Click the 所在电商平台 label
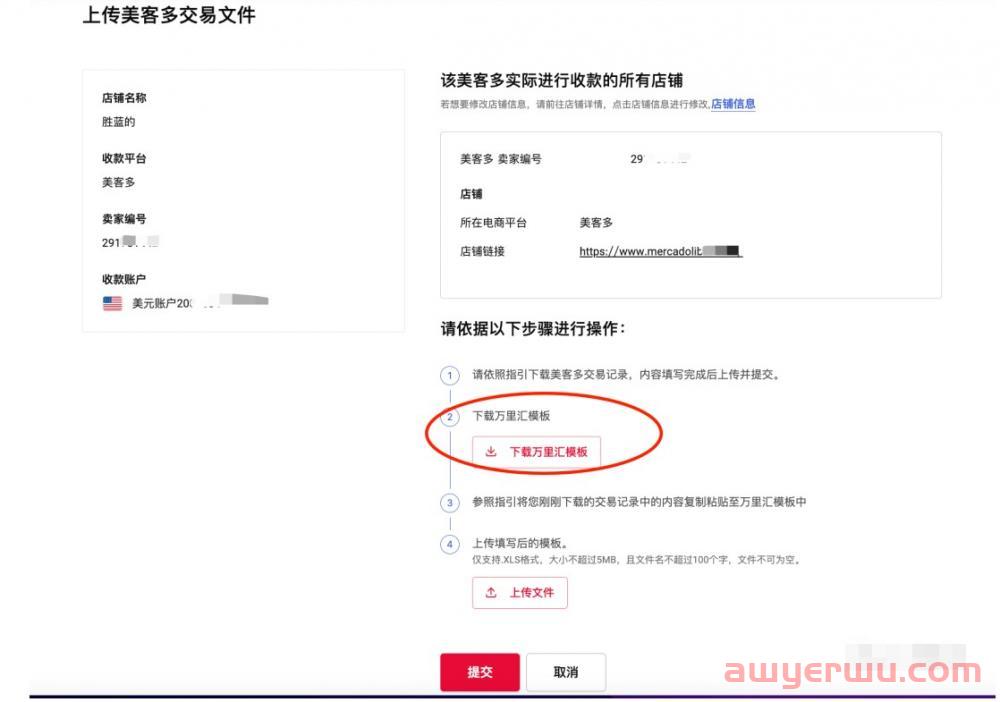Screen dimensions: 1000x702 coord(493,223)
